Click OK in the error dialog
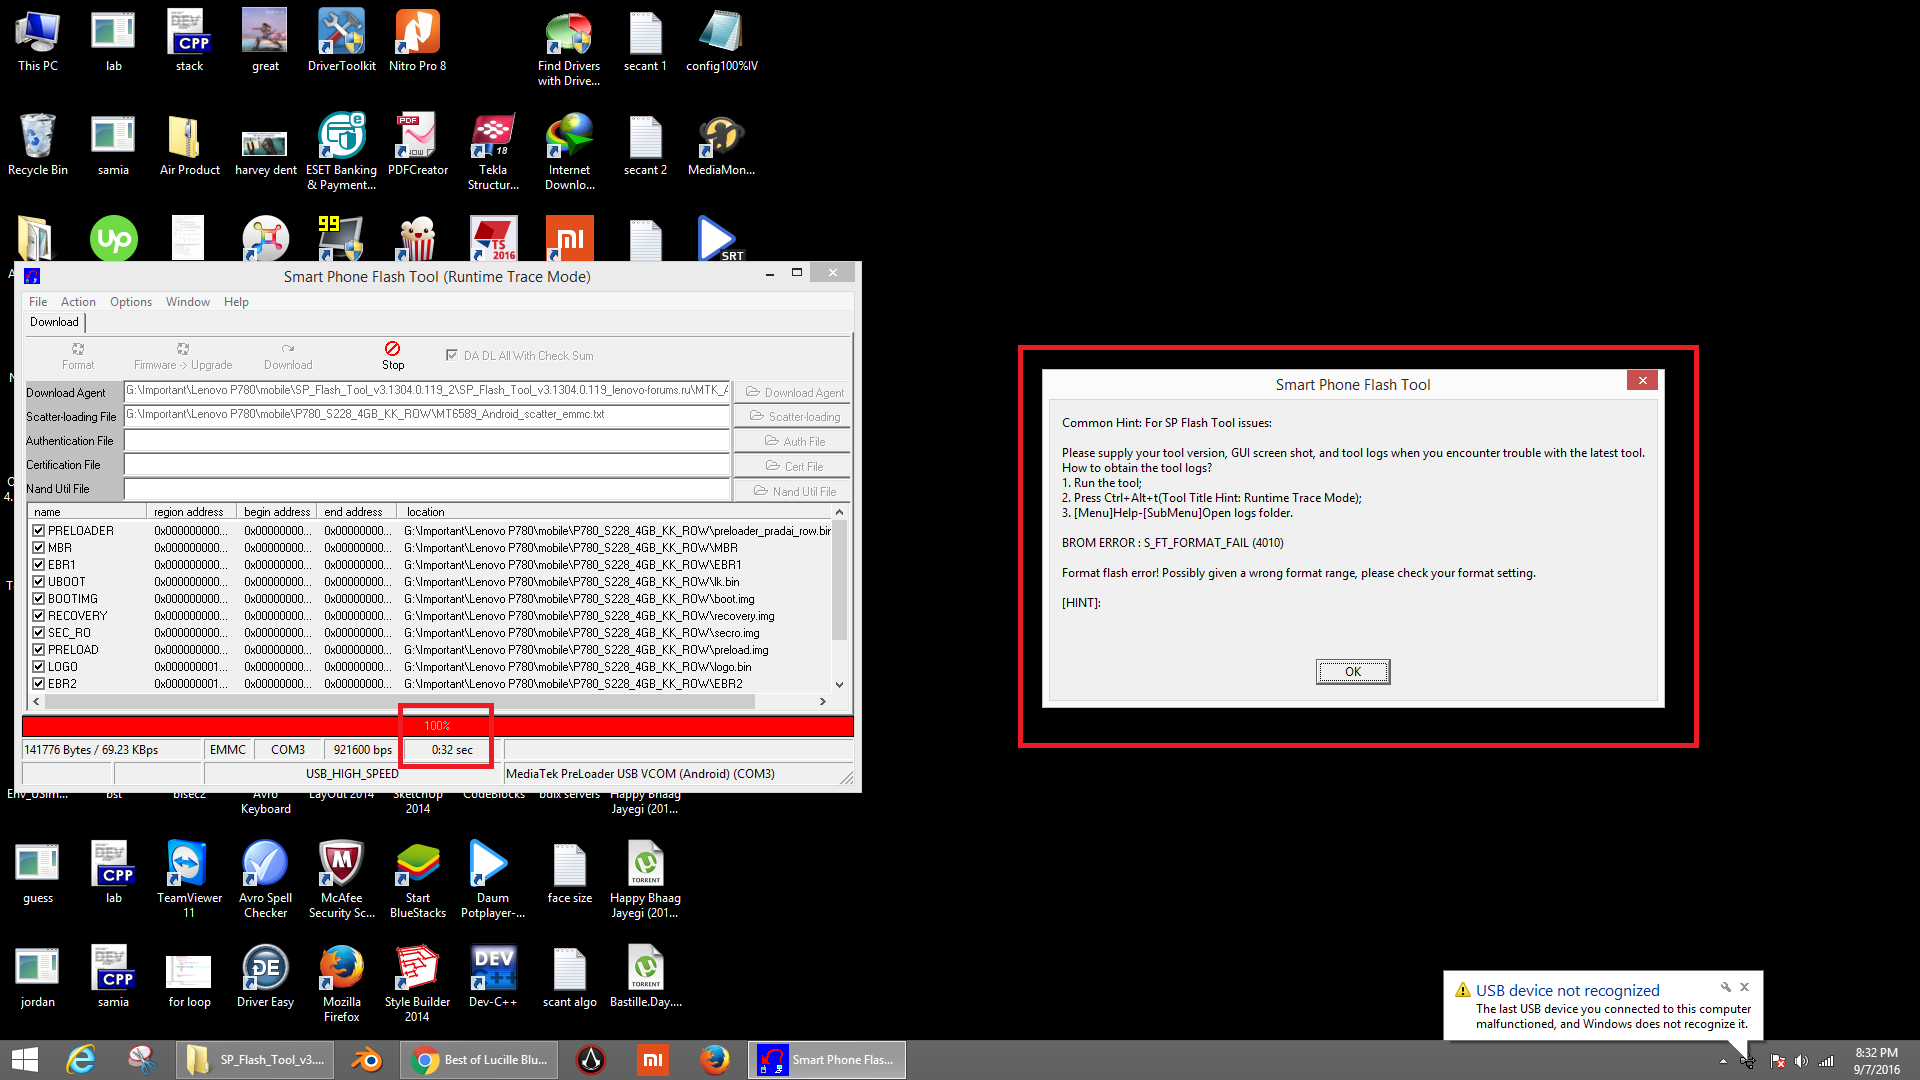This screenshot has height=1080, width=1920. 1353,672
